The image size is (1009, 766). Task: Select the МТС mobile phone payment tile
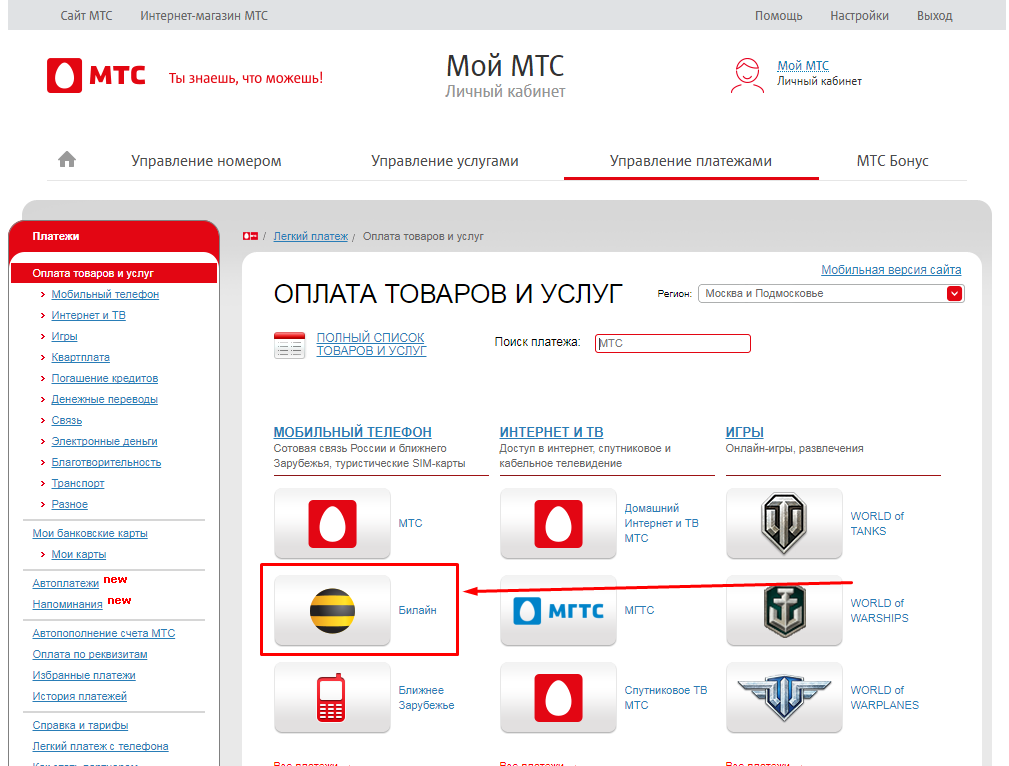pyautogui.click(x=332, y=523)
